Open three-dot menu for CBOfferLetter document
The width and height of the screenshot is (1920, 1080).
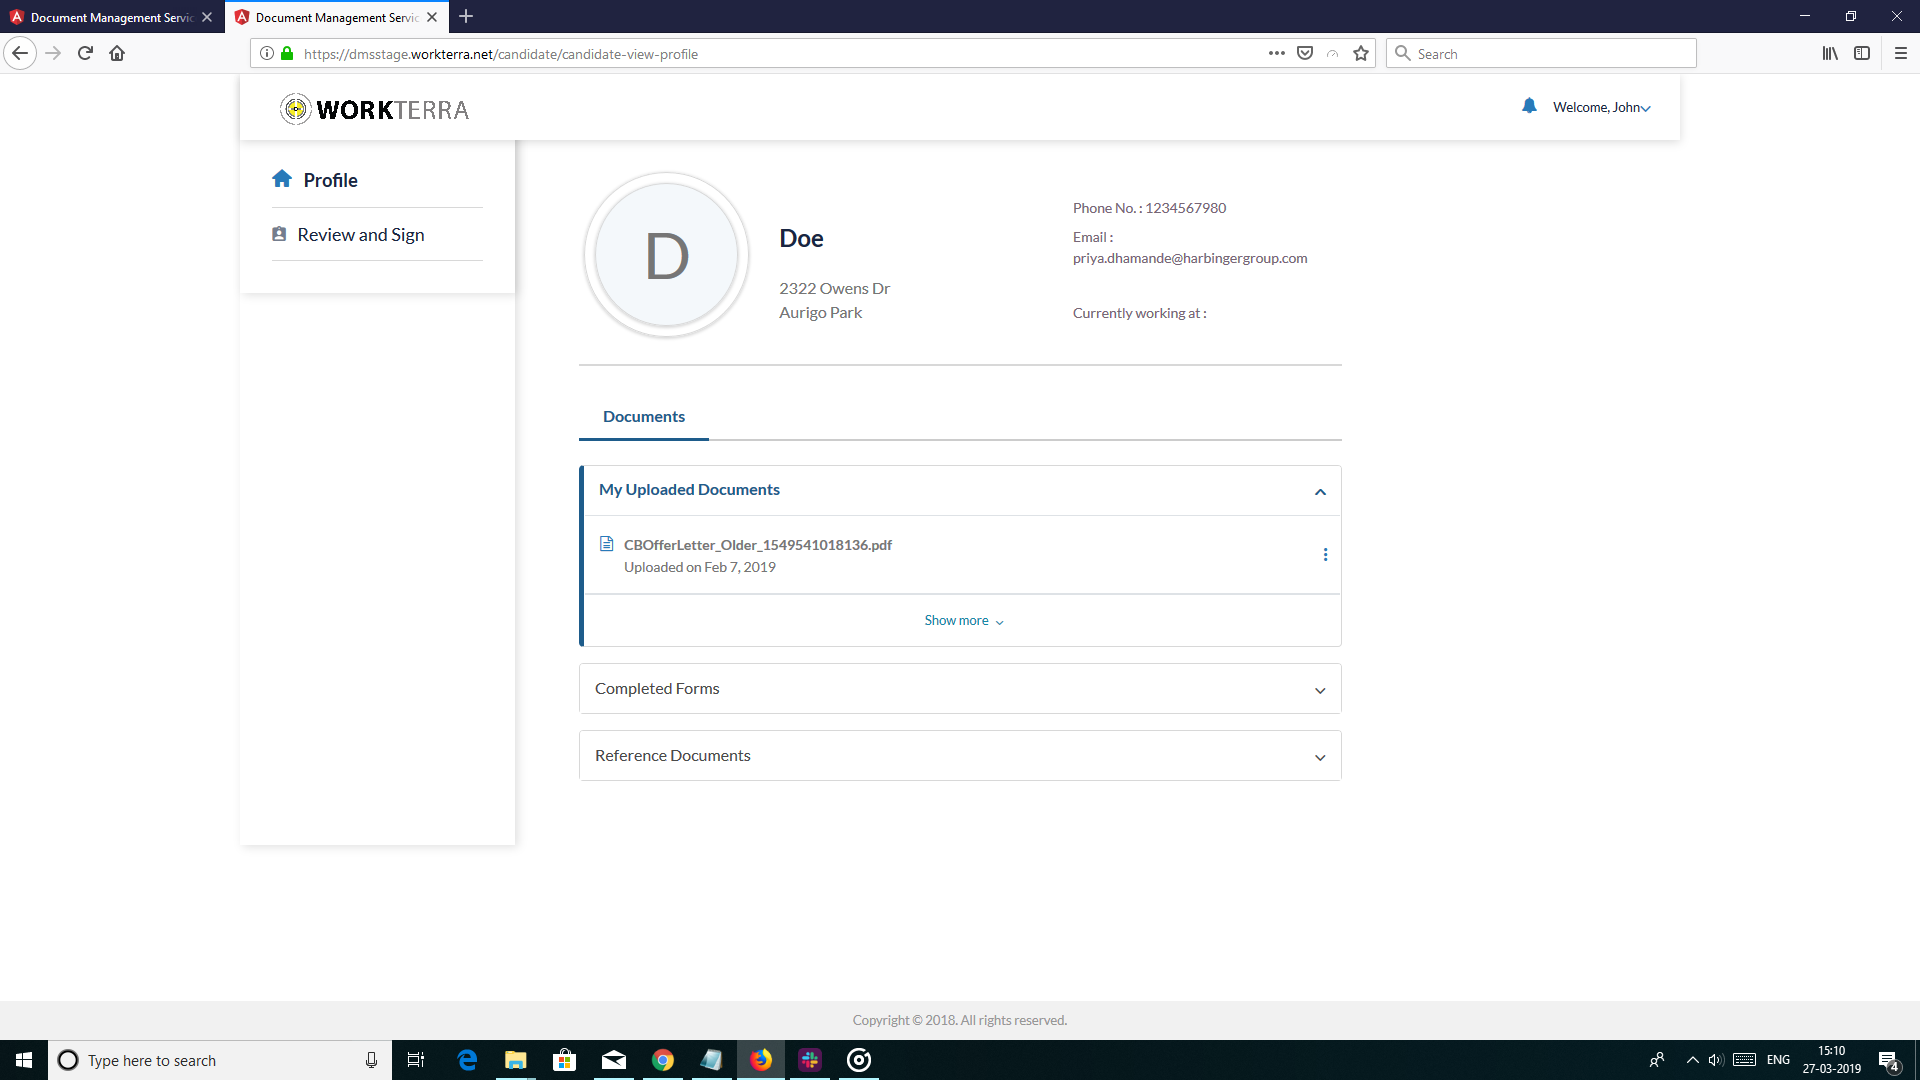(1325, 555)
